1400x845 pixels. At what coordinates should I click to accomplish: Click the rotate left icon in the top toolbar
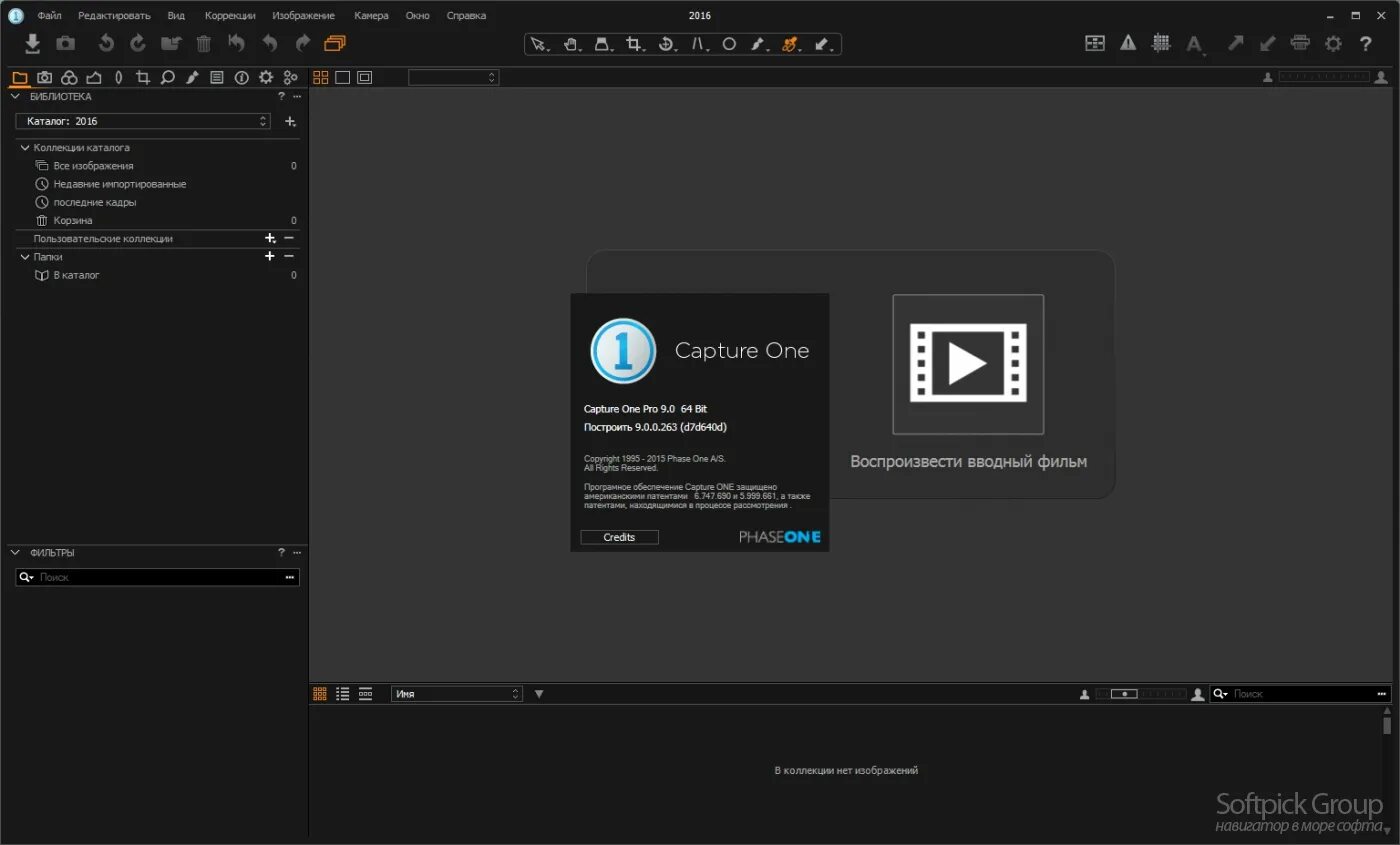106,43
